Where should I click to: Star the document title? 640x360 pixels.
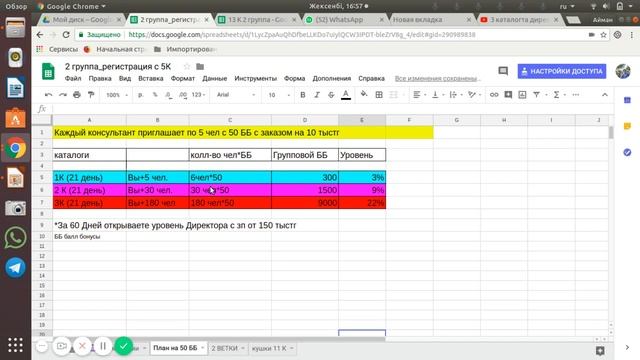coord(187,67)
